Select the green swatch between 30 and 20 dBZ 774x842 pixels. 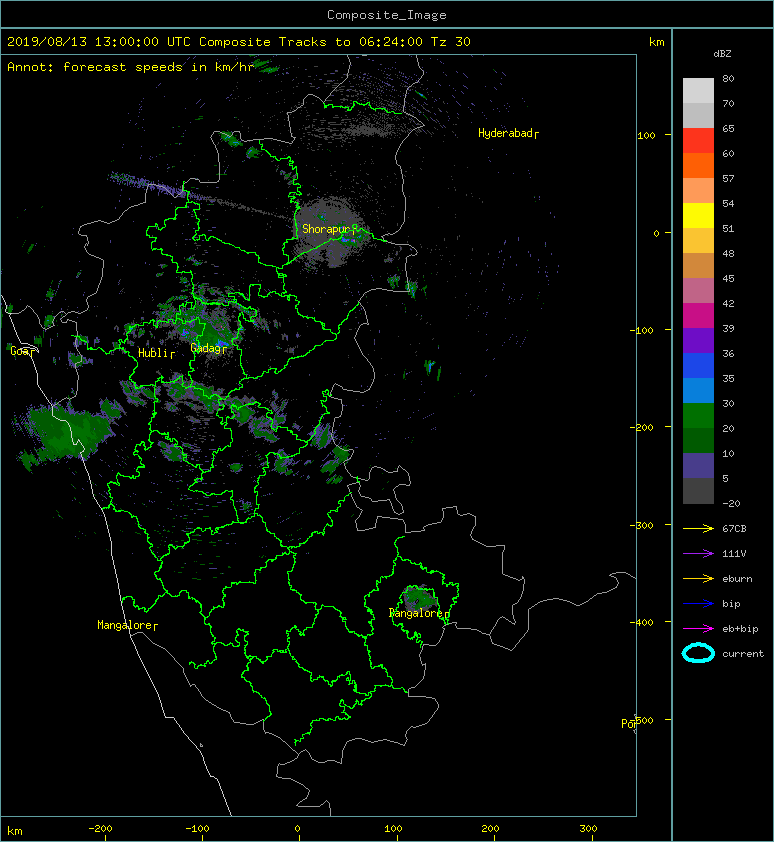click(x=698, y=415)
